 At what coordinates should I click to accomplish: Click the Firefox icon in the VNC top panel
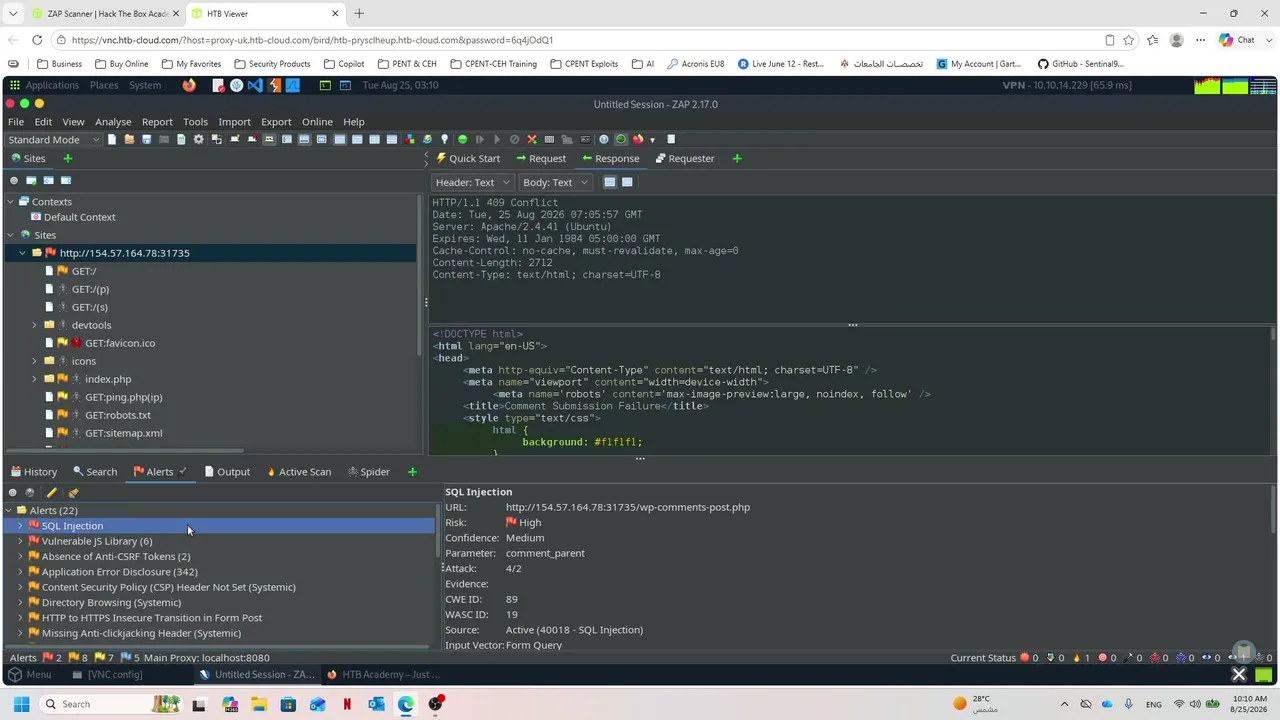point(189,85)
